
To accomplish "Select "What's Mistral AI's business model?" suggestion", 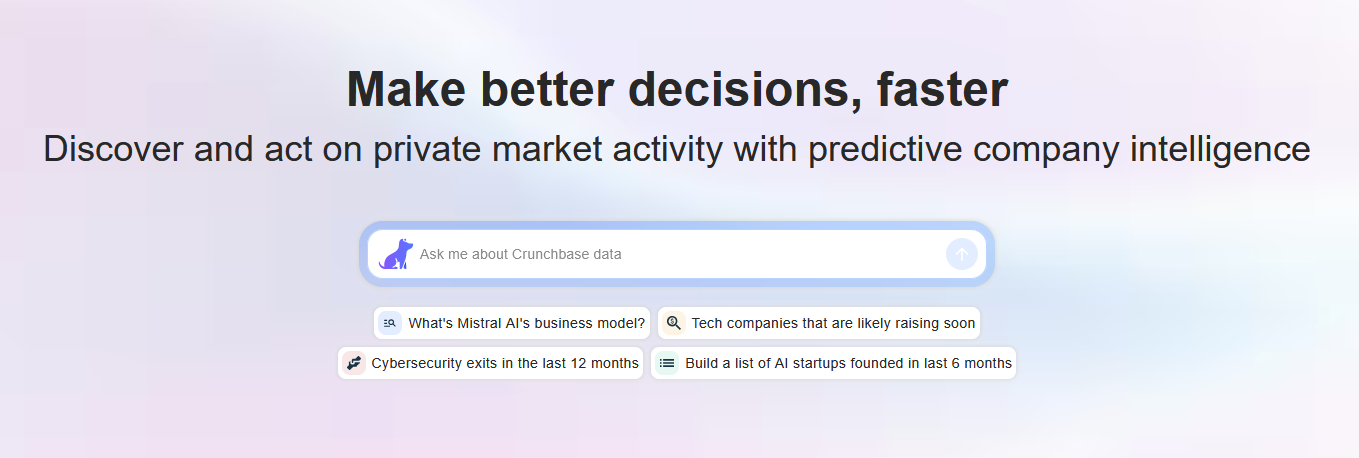I will 526,323.
